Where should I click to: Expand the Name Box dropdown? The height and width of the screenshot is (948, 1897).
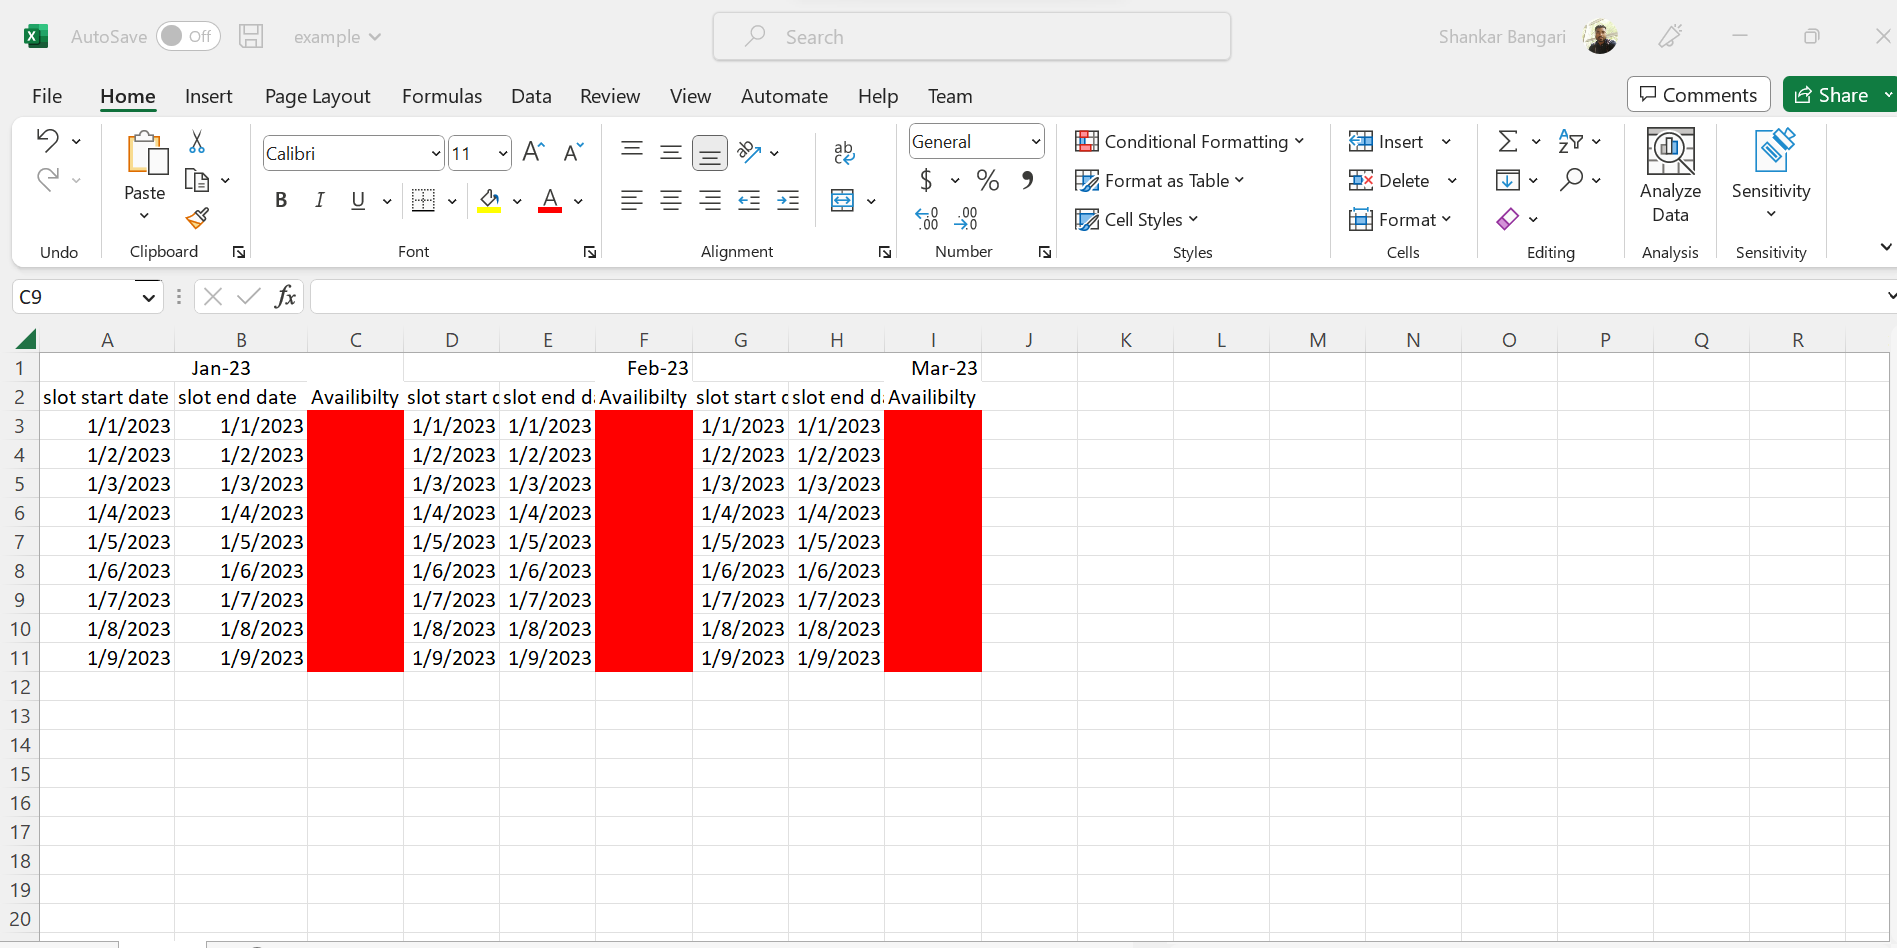148,297
